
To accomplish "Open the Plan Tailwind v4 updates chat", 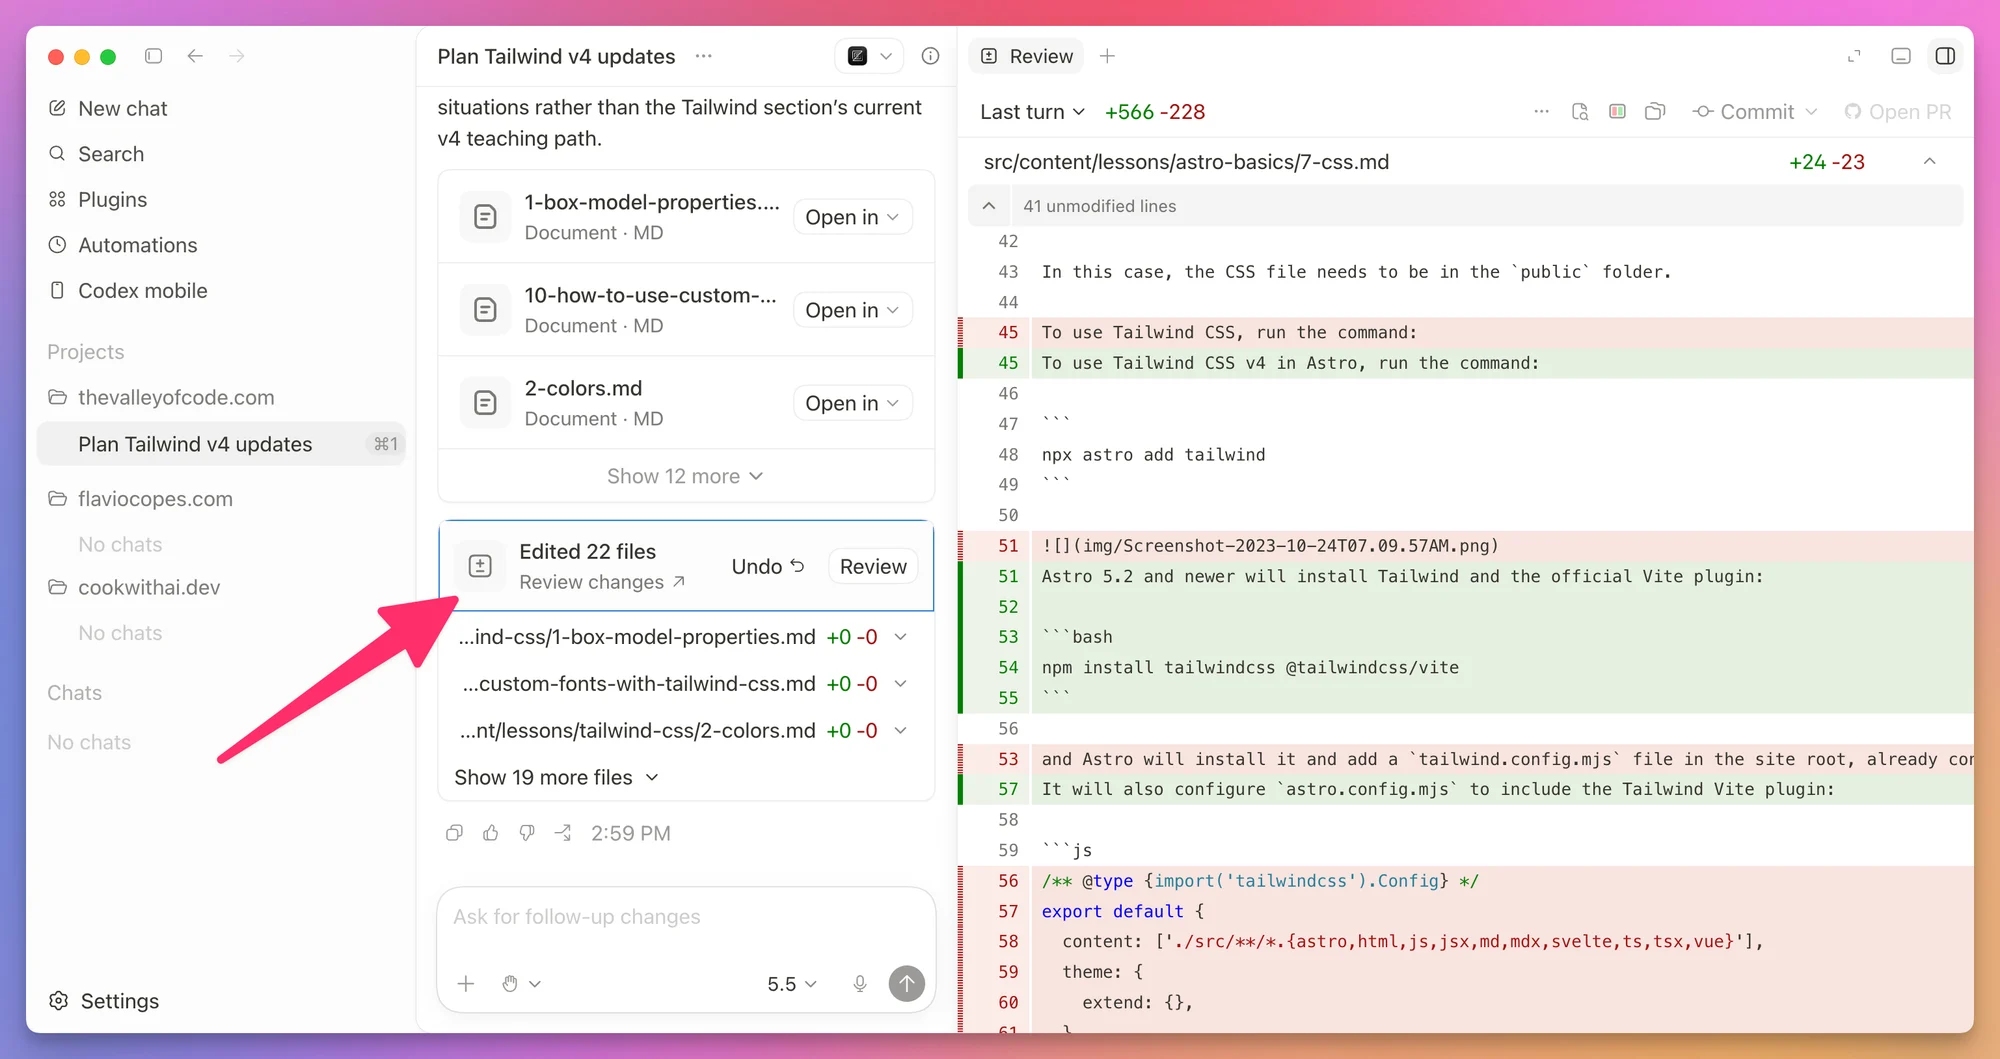I will click(x=221, y=444).
